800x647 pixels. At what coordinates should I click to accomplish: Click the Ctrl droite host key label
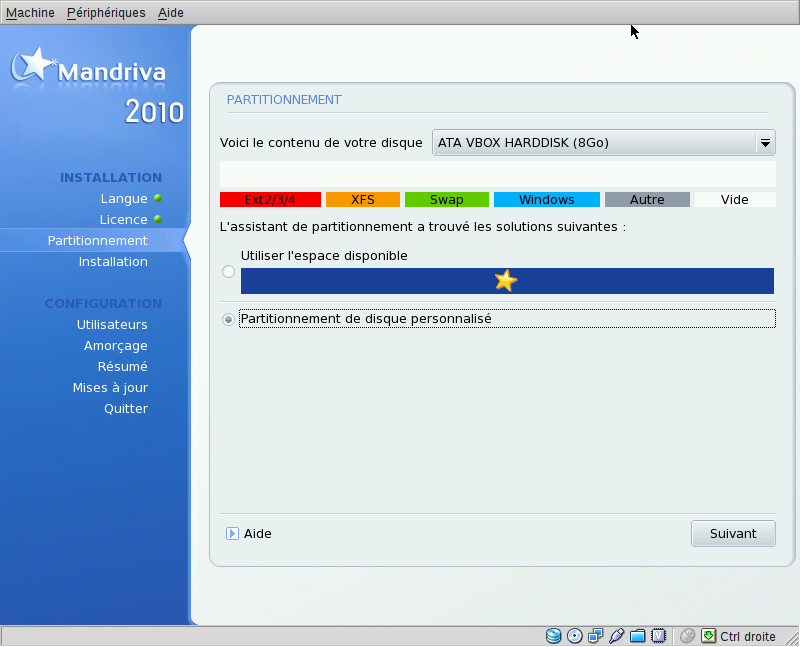click(x=748, y=637)
